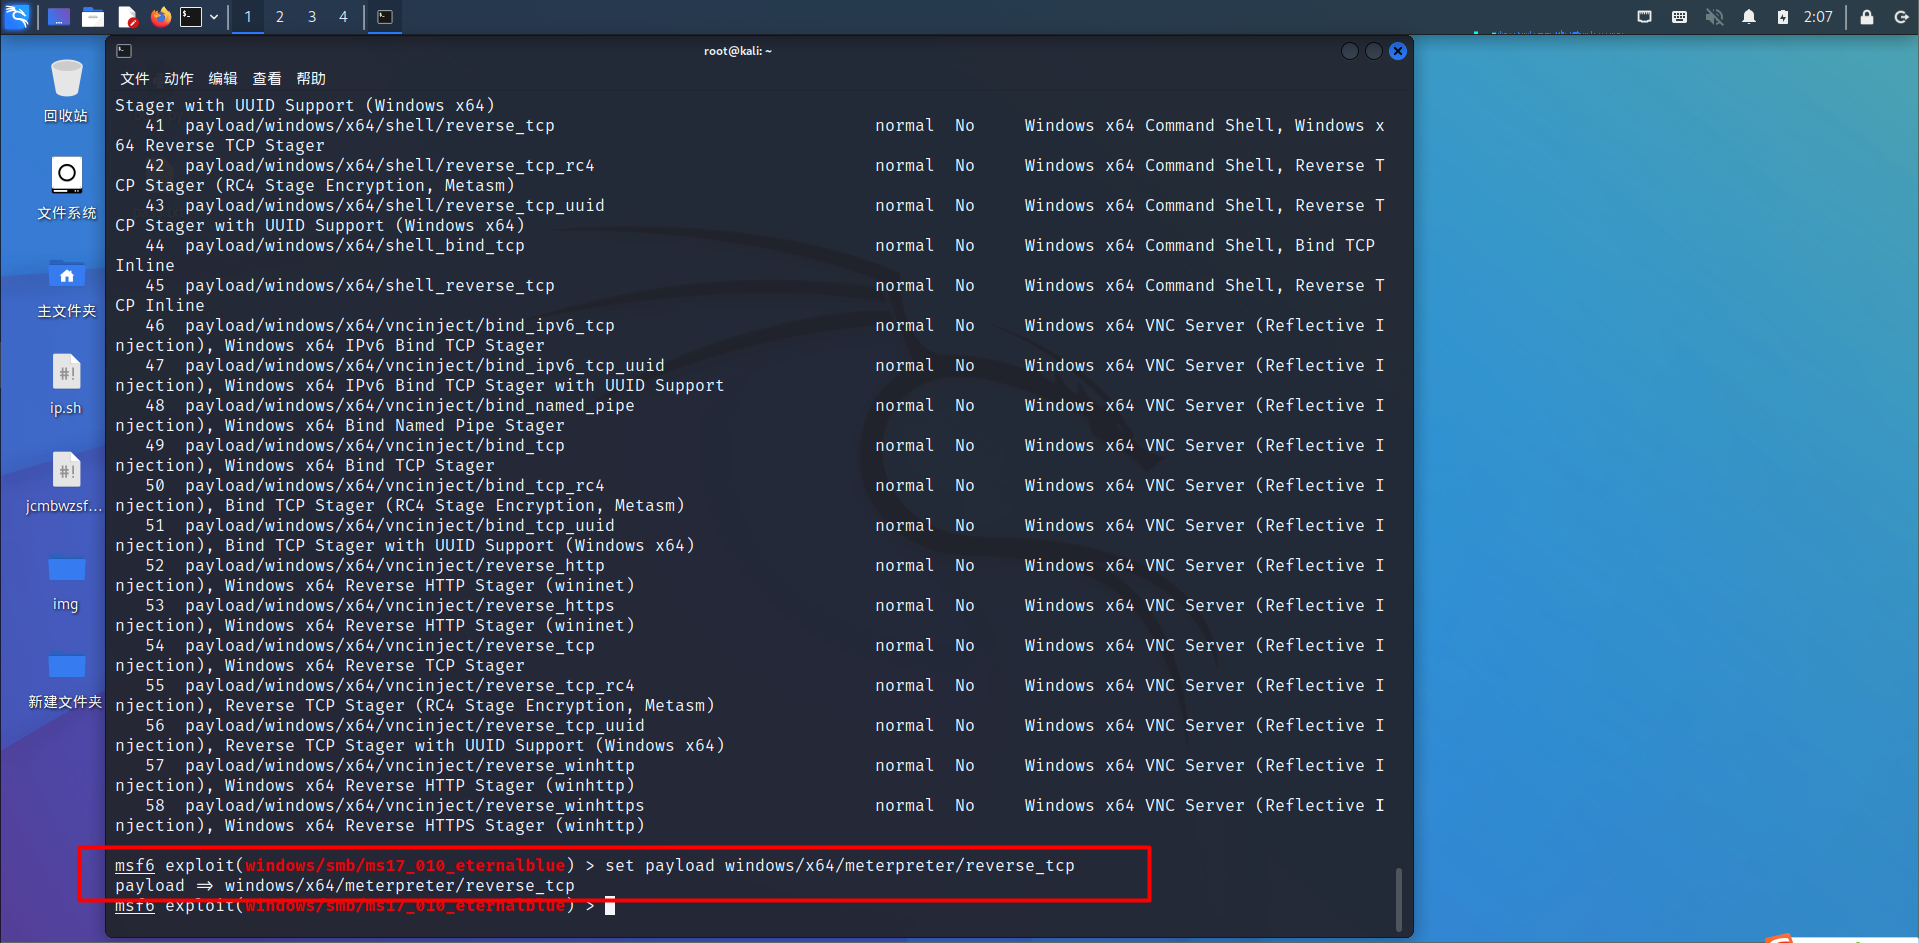Click the terminal cursor at the prompt
This screenshot has height=943, width=1919.
tap(610, 906)
